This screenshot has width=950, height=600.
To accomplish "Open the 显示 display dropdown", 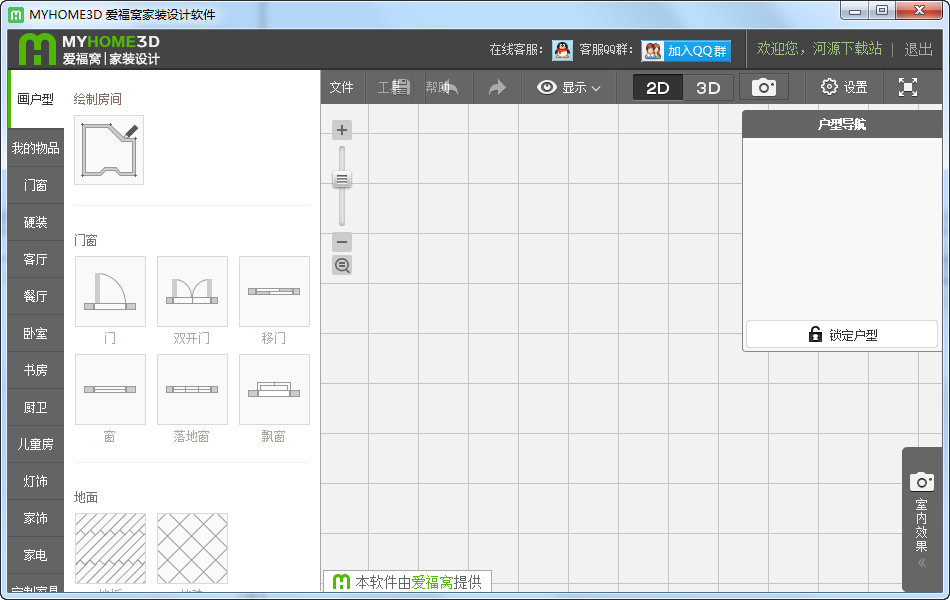I will [568, 87].
